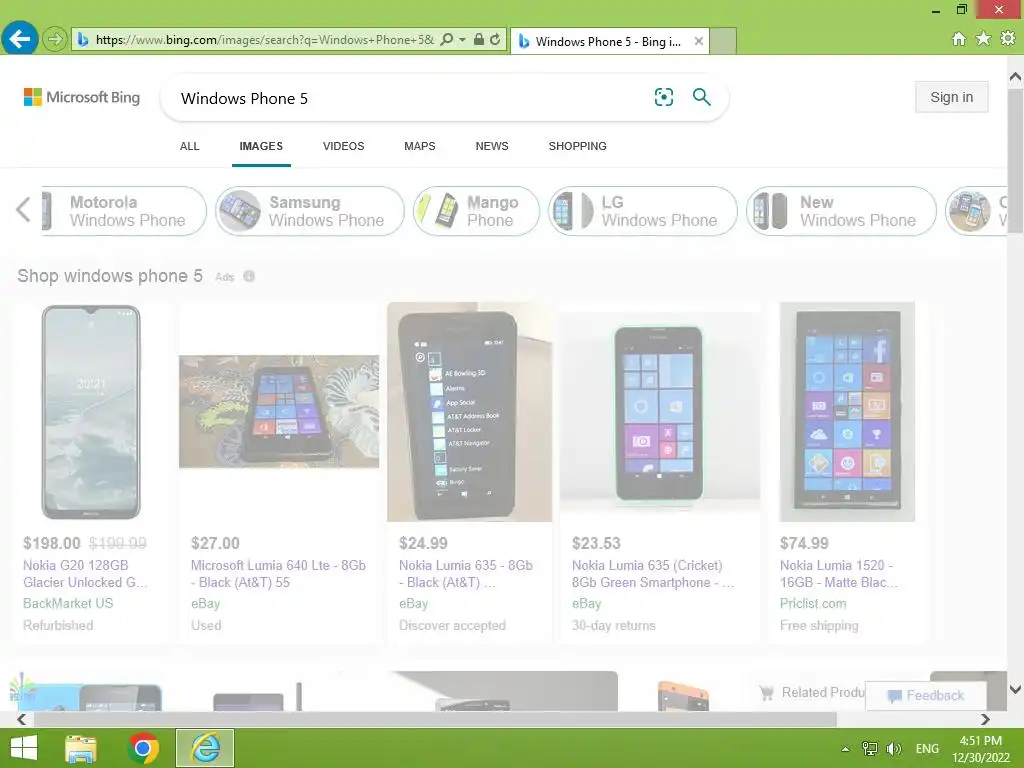Screen dimensions: 1024x768
Task: Select Samsung Windows Phone suggestion
Action: tap(310, 211)
